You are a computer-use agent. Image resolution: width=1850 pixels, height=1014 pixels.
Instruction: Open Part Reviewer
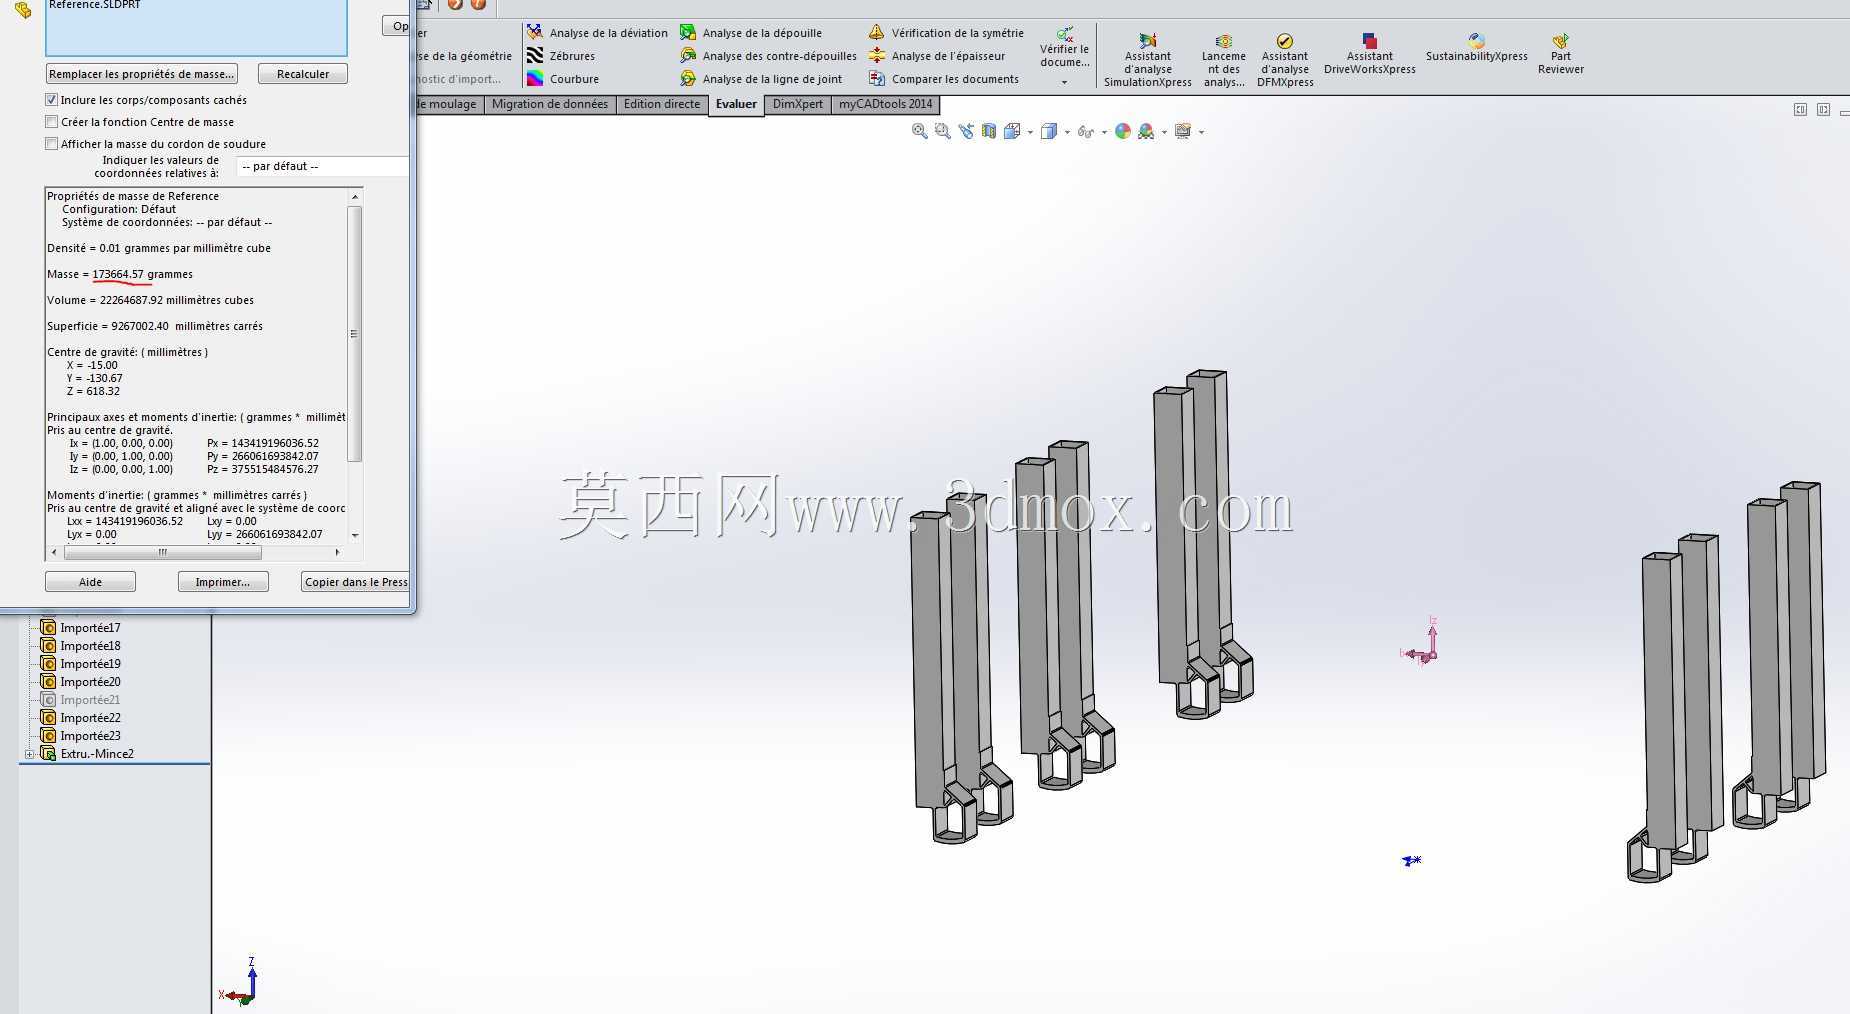(1561, 54)
